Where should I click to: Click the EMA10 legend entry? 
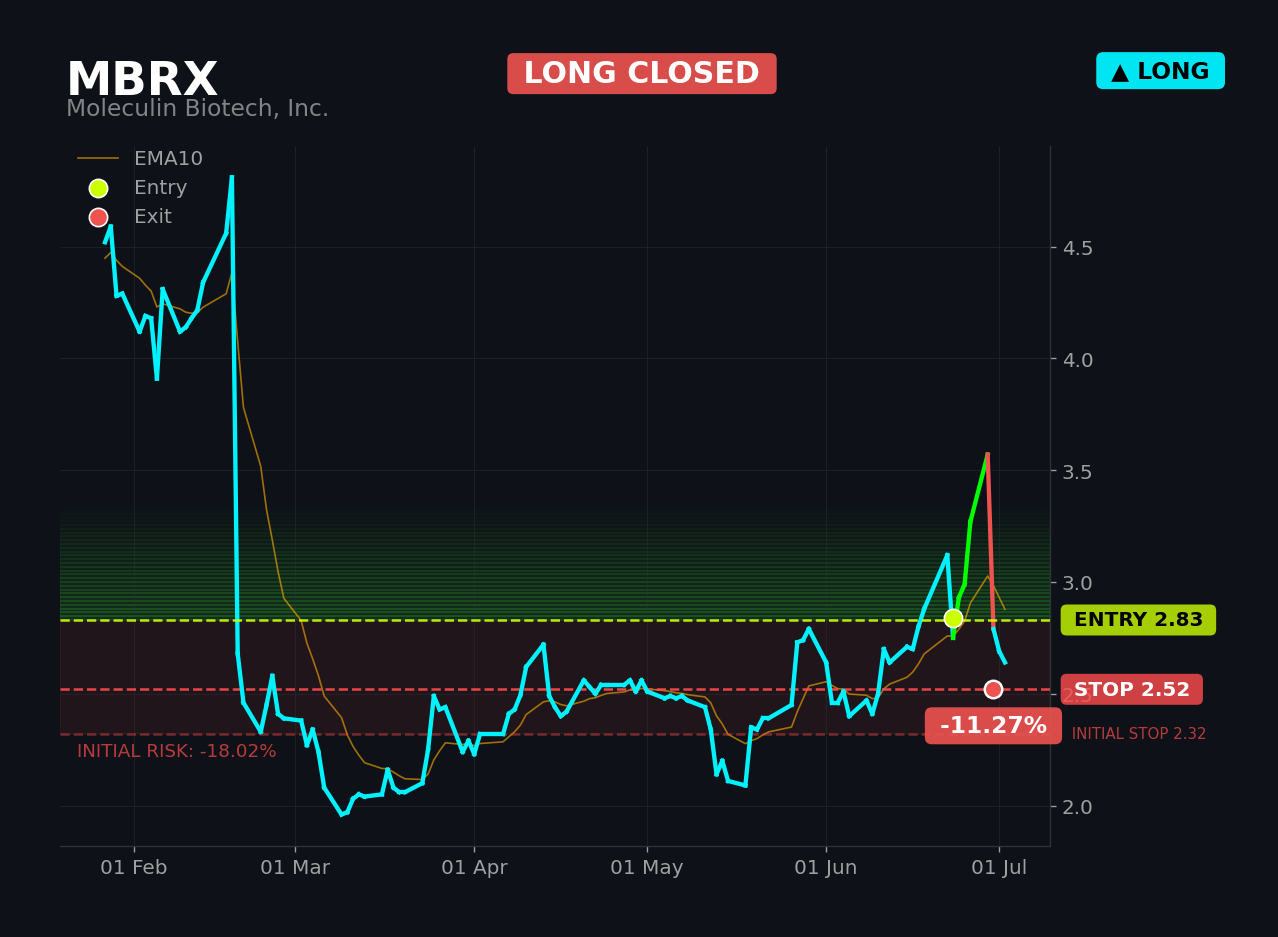tap(140, 159)
